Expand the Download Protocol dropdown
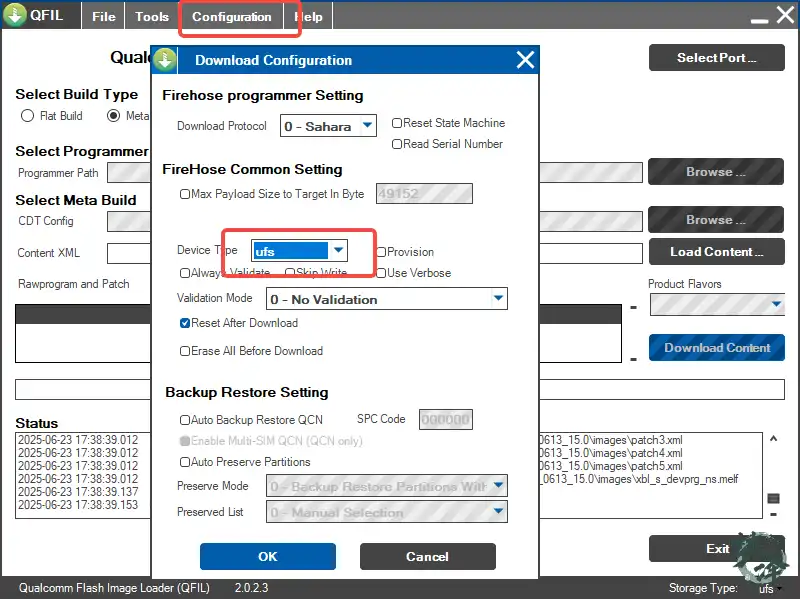The width and height of the screenshot is (800, 599). (367, 126)
